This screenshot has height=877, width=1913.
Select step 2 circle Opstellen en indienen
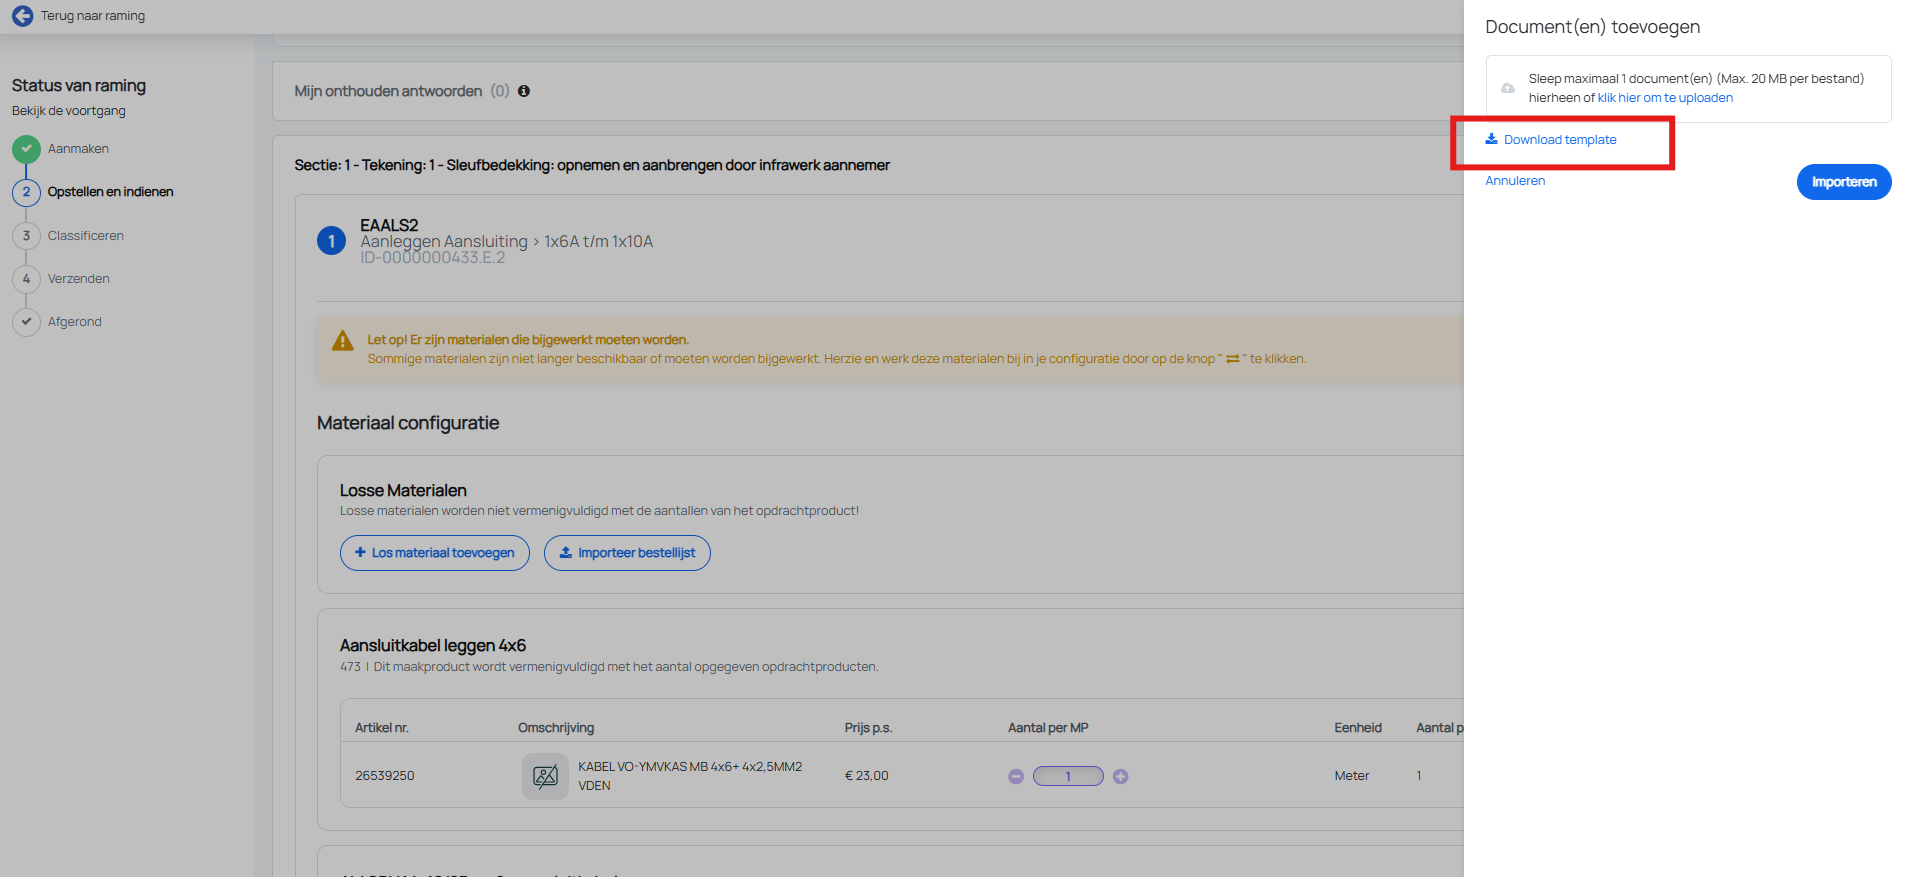point(26,192)
